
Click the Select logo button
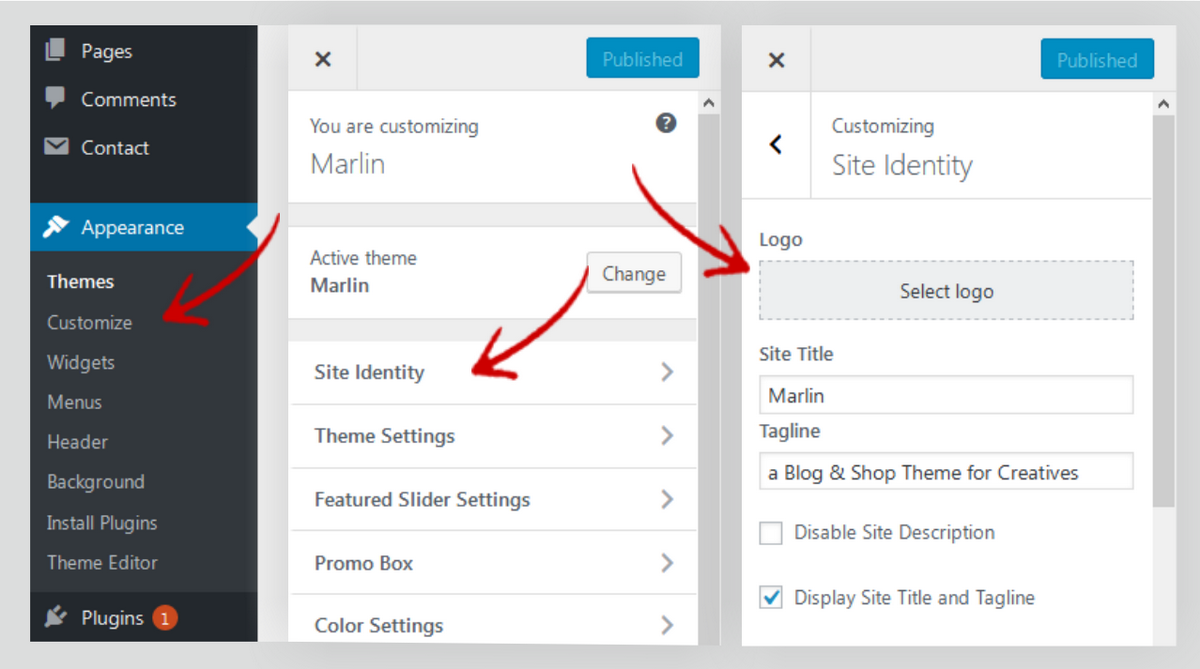(946, 291)
